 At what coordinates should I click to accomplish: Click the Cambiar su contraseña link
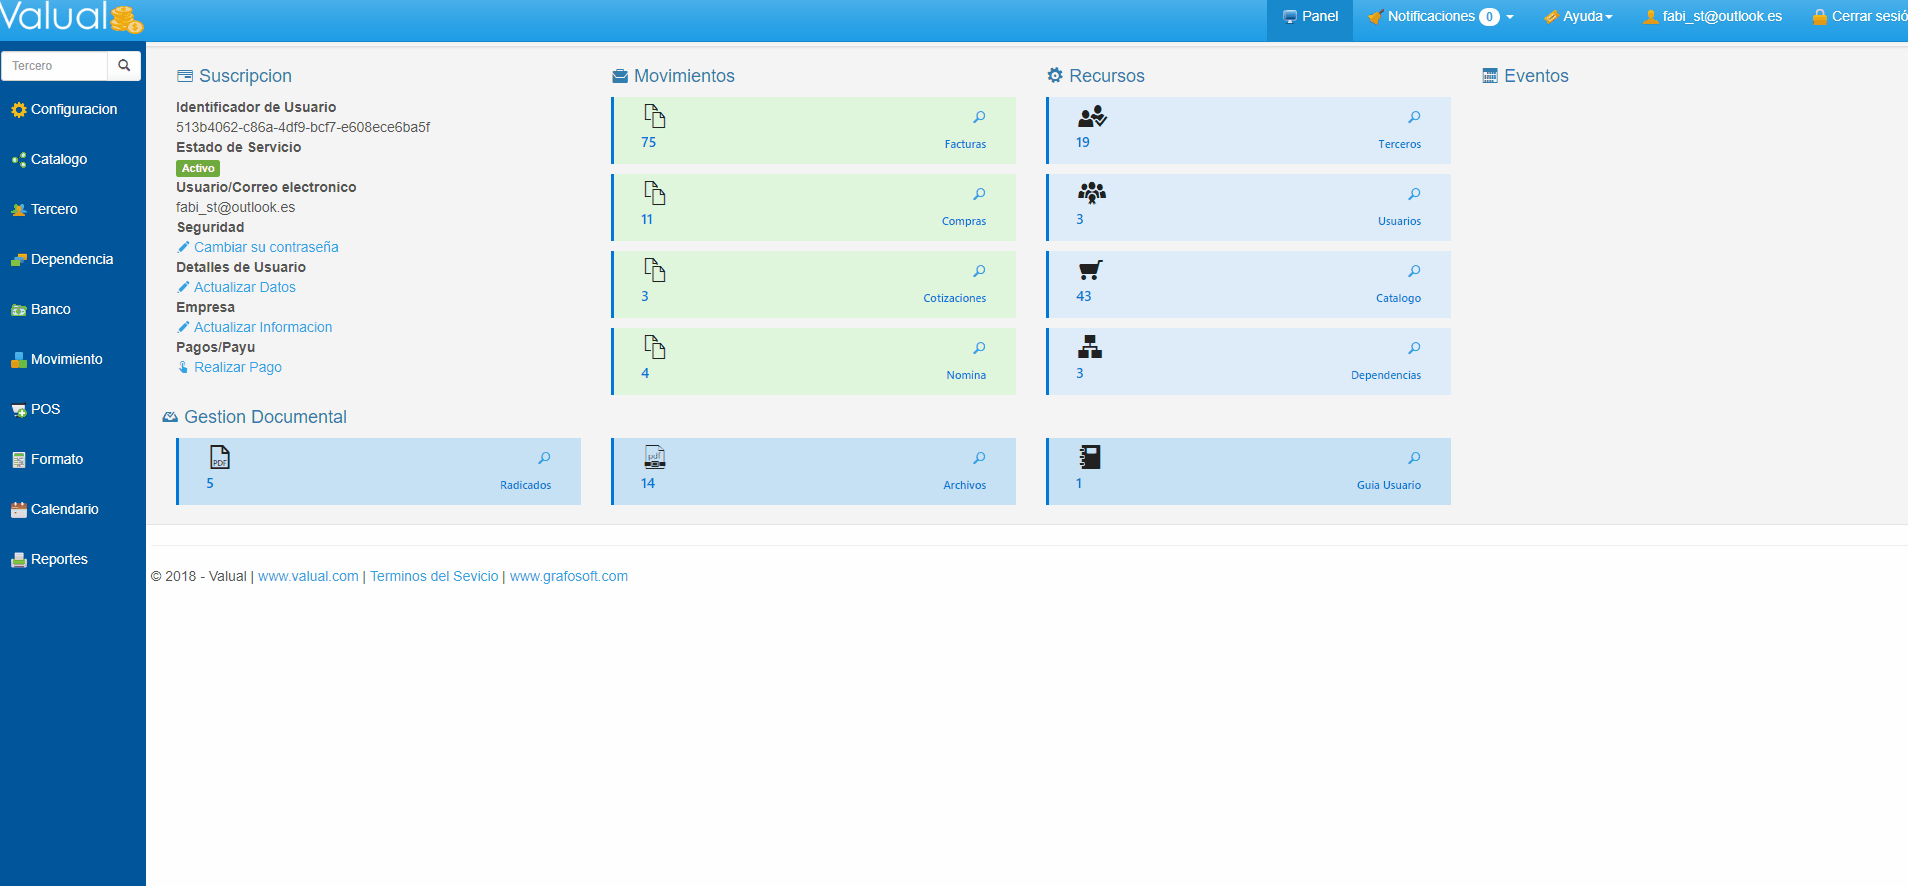(265, 247)
